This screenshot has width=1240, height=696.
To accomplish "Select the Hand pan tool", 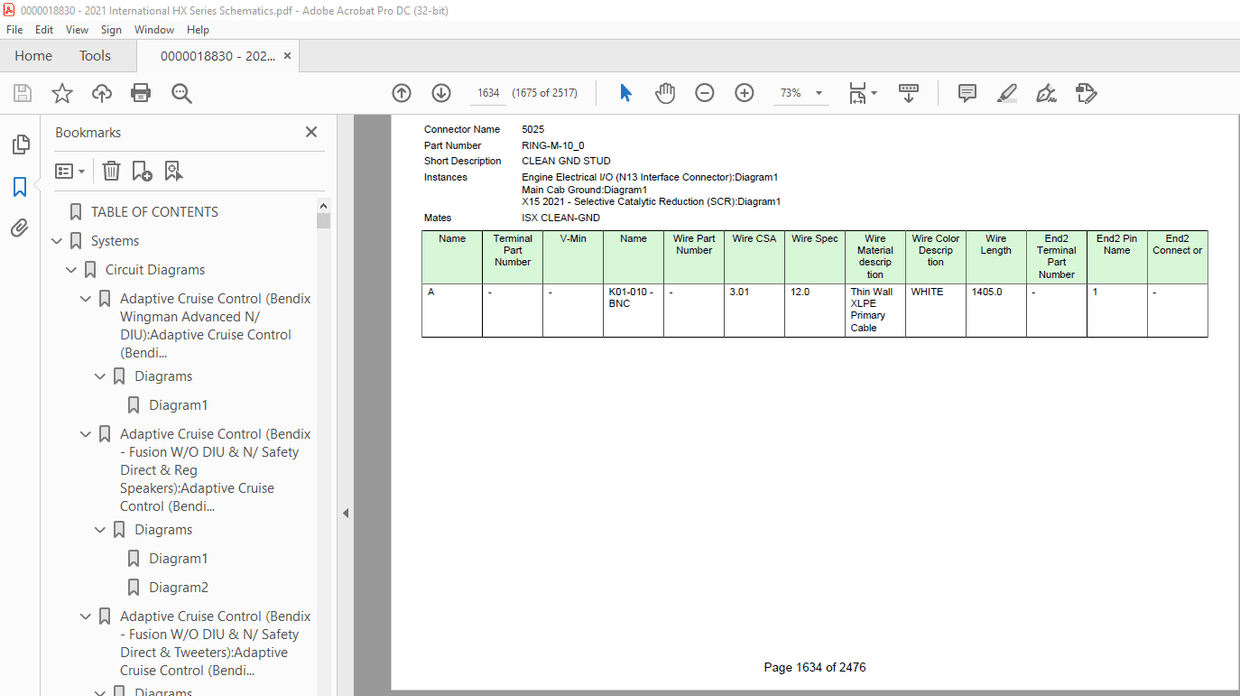I will 665,93.
